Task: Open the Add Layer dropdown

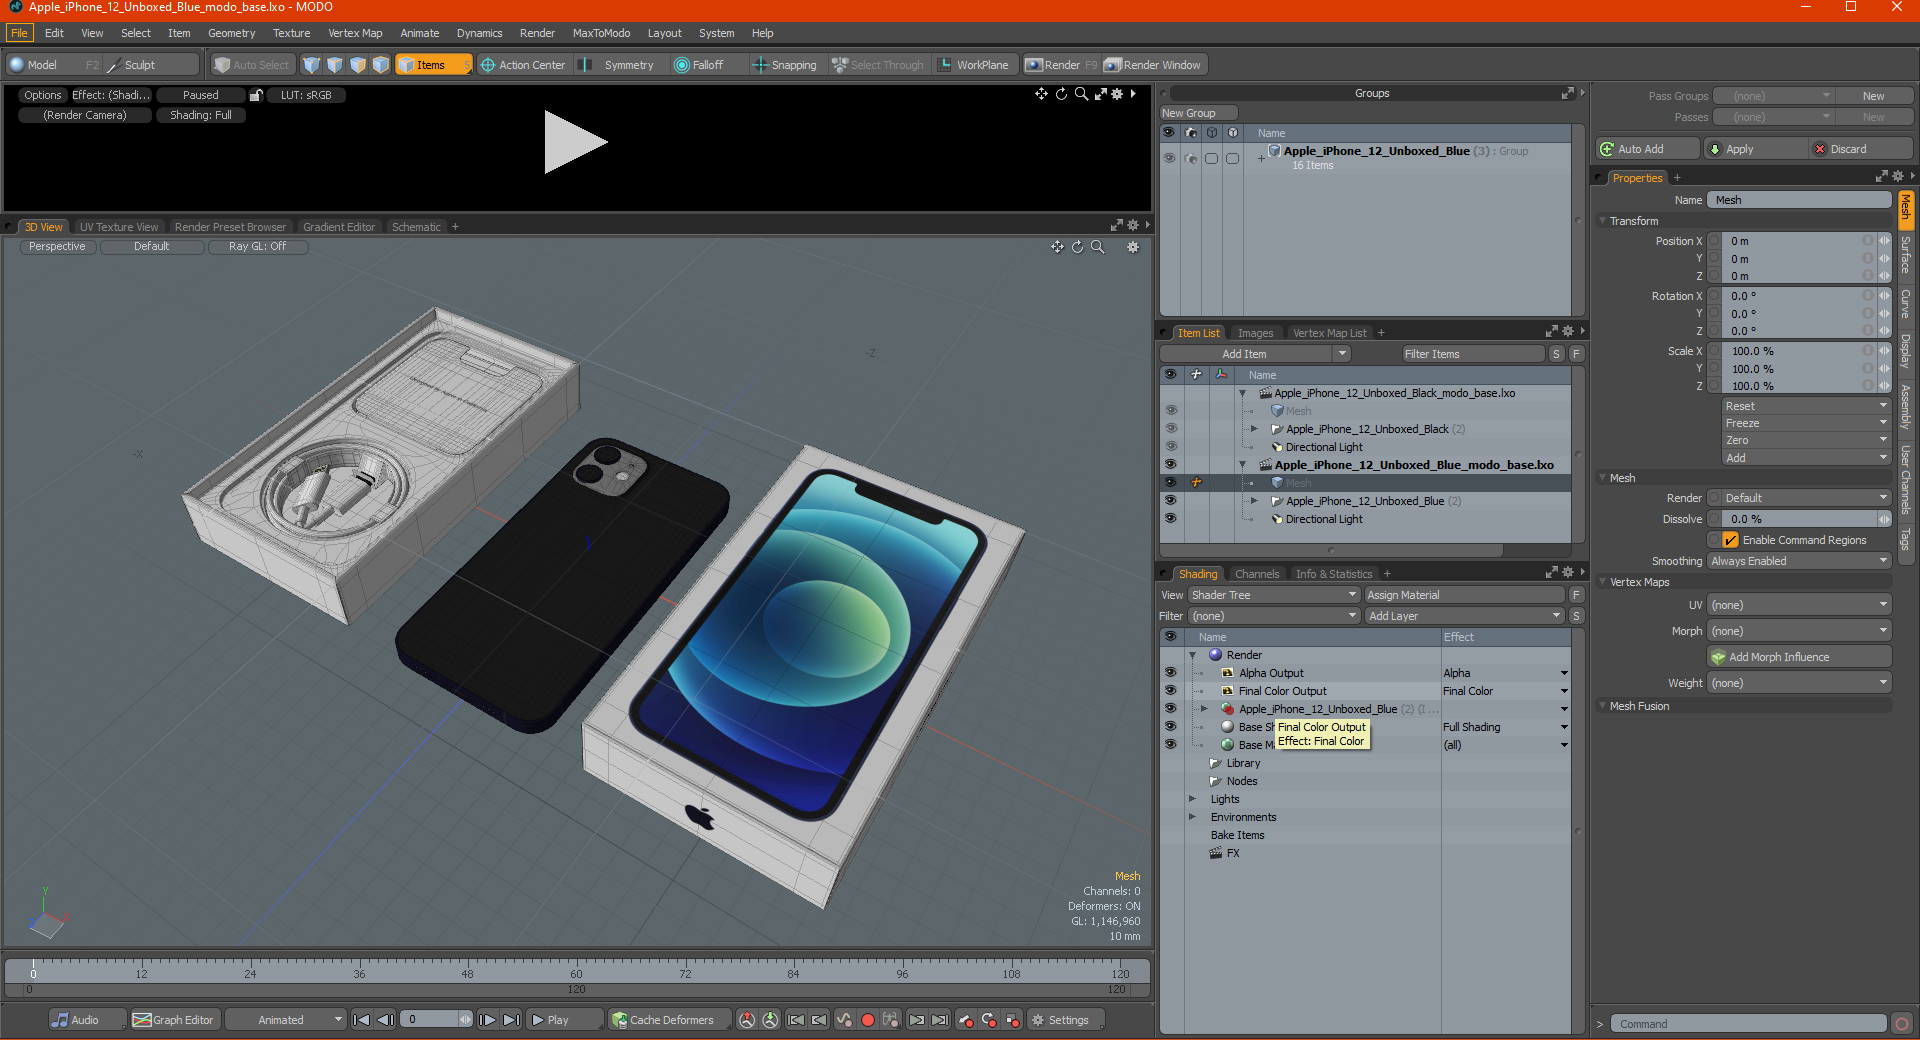Action: [1464, 616]
